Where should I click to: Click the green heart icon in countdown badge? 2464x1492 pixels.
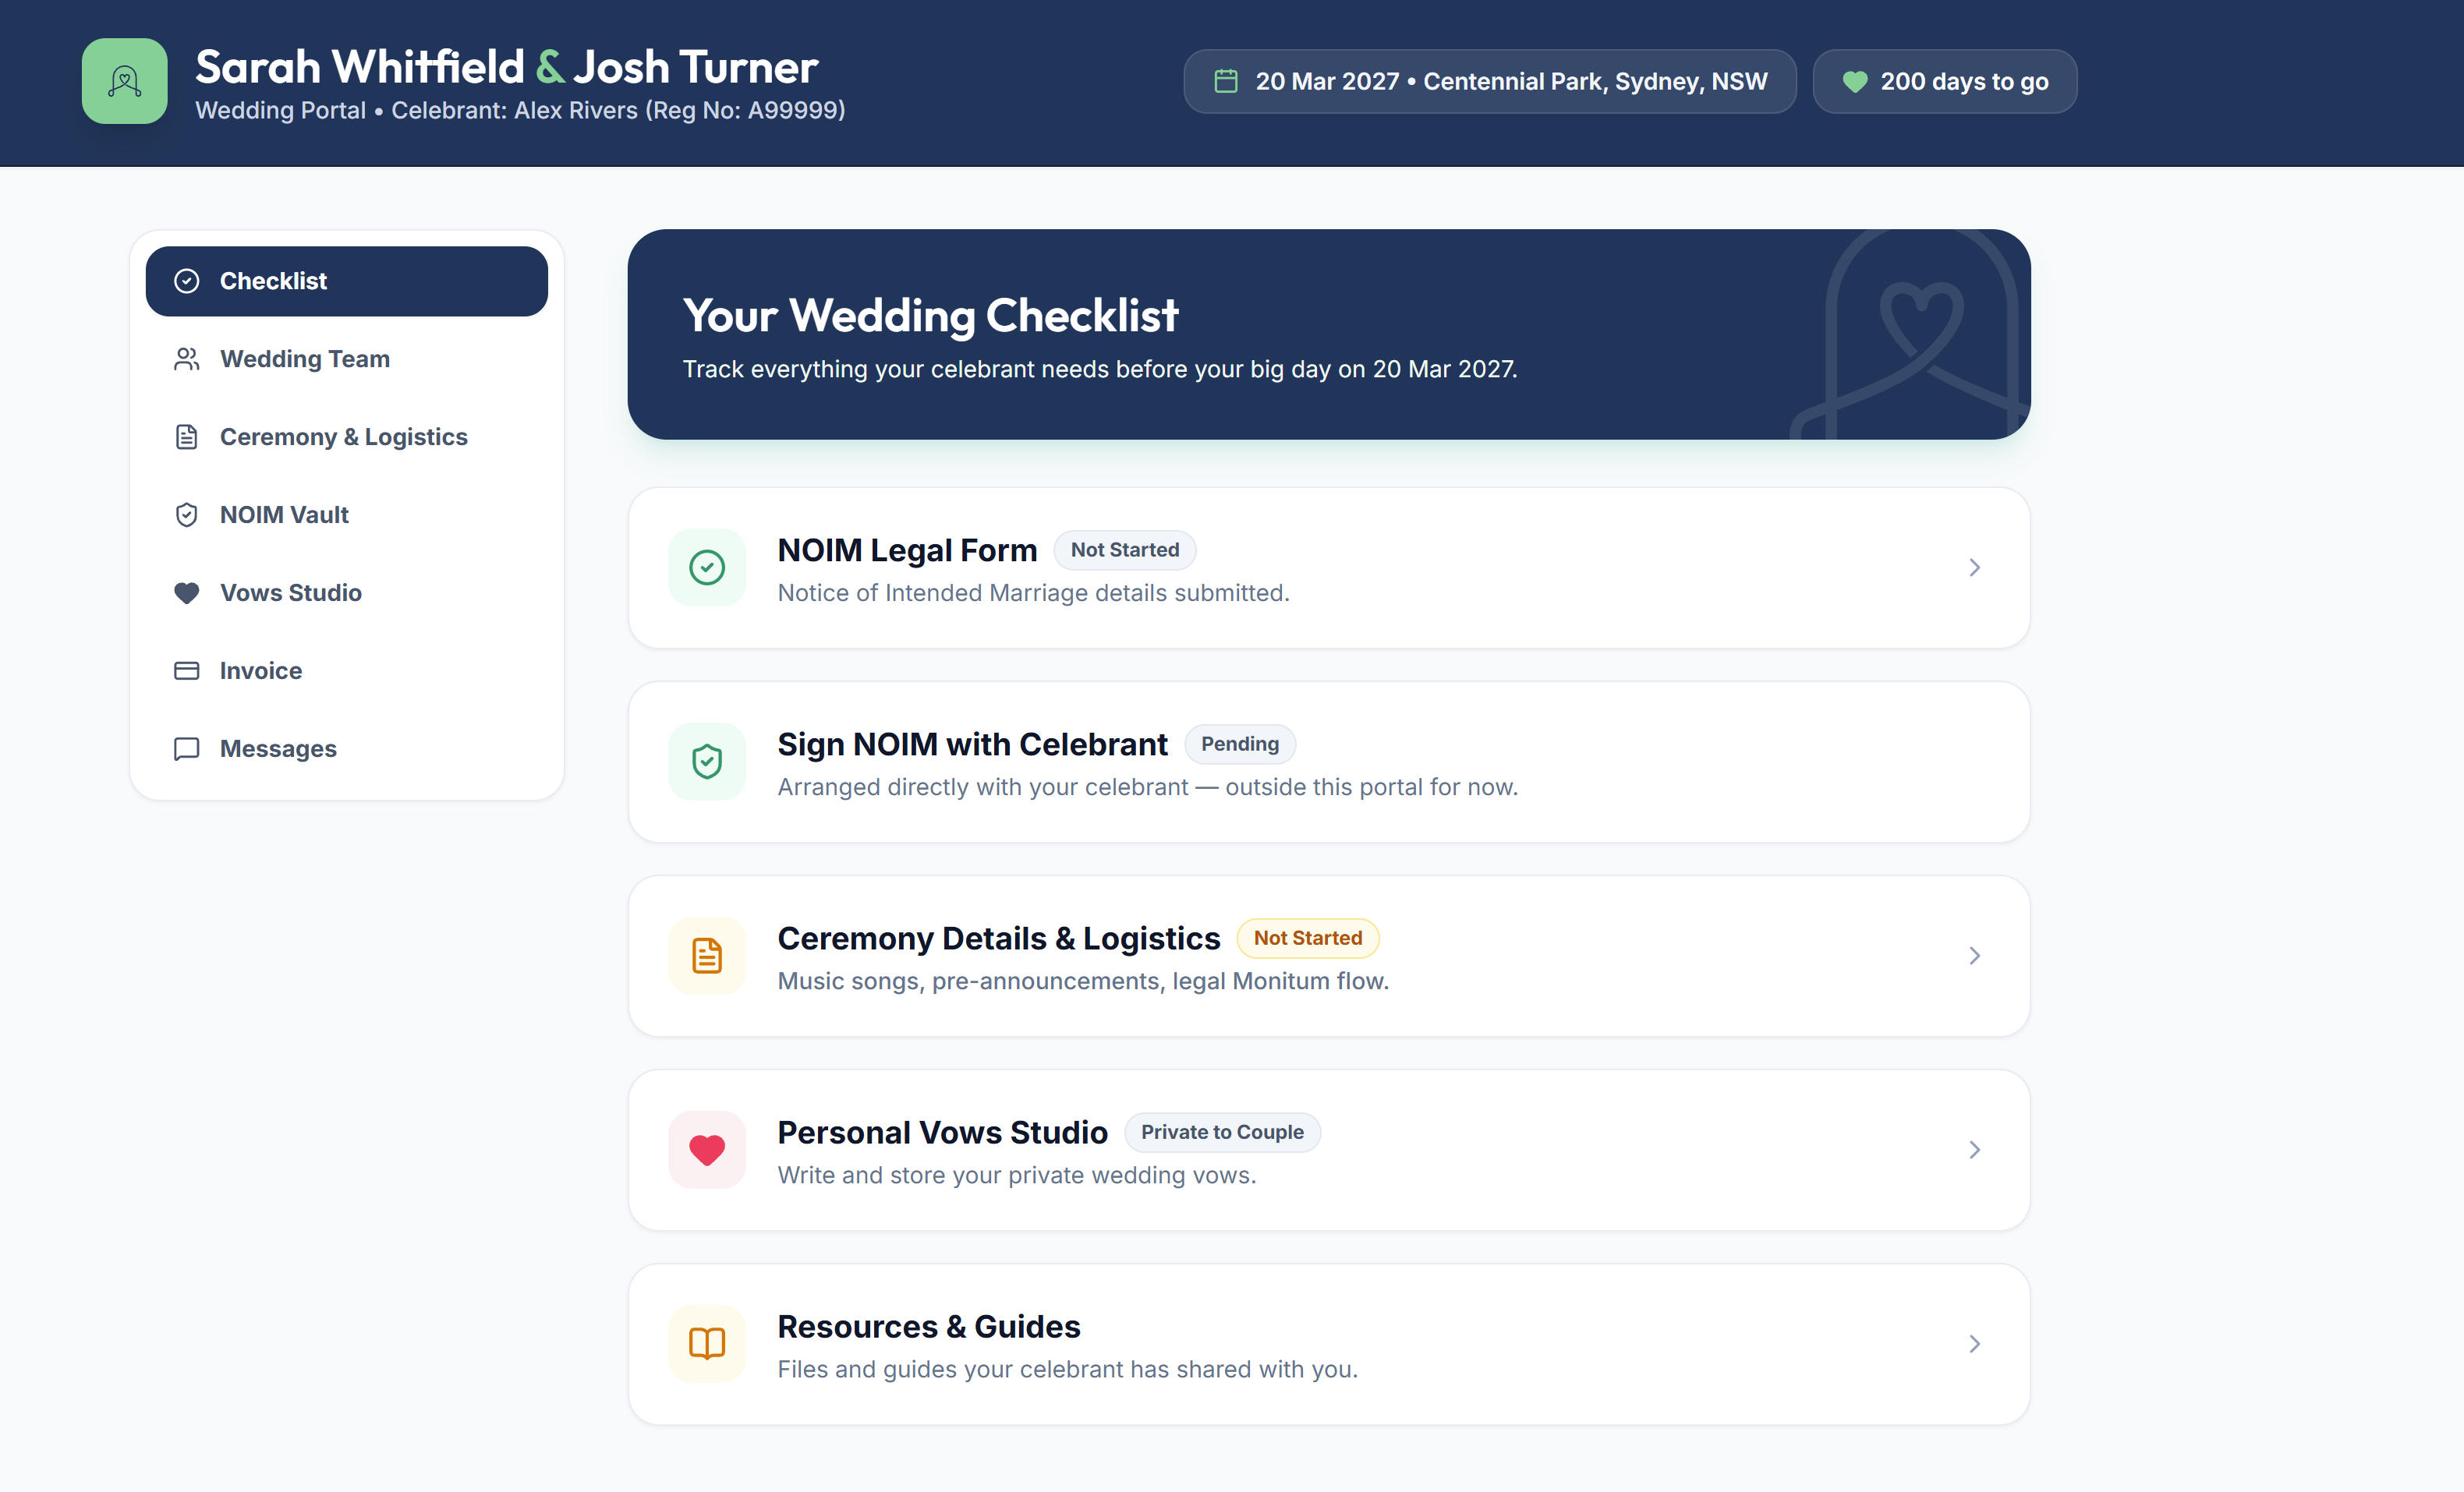pyautogui.click(x=1855, y=81)
